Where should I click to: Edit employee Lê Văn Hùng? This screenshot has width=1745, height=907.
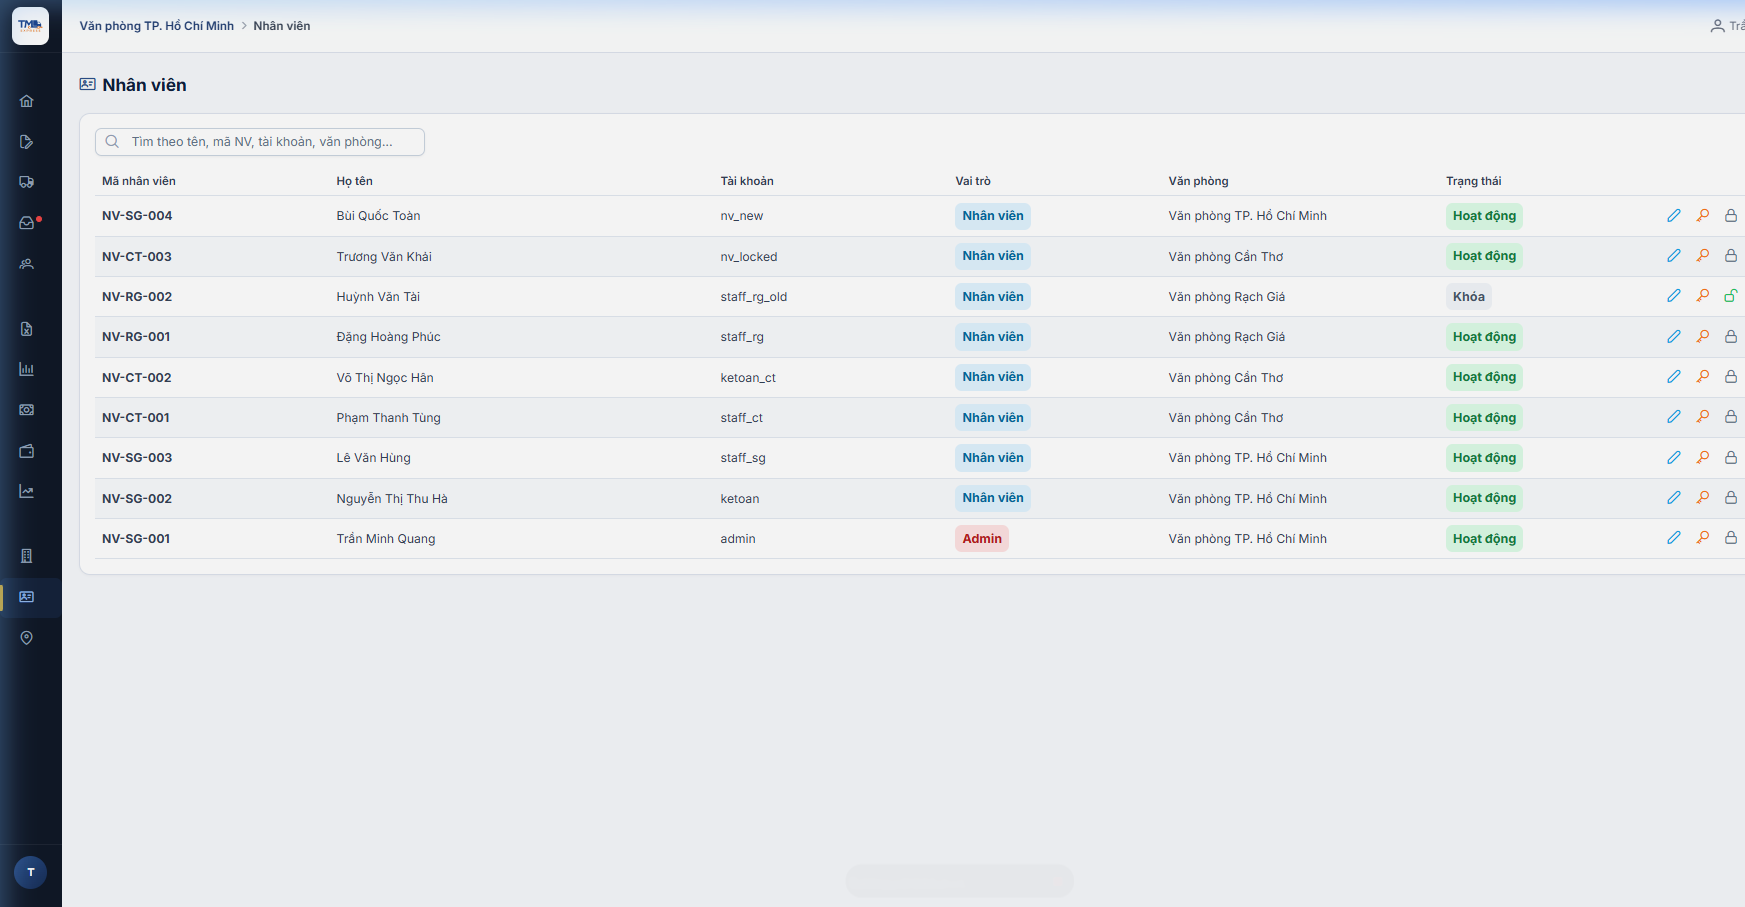1674,458
